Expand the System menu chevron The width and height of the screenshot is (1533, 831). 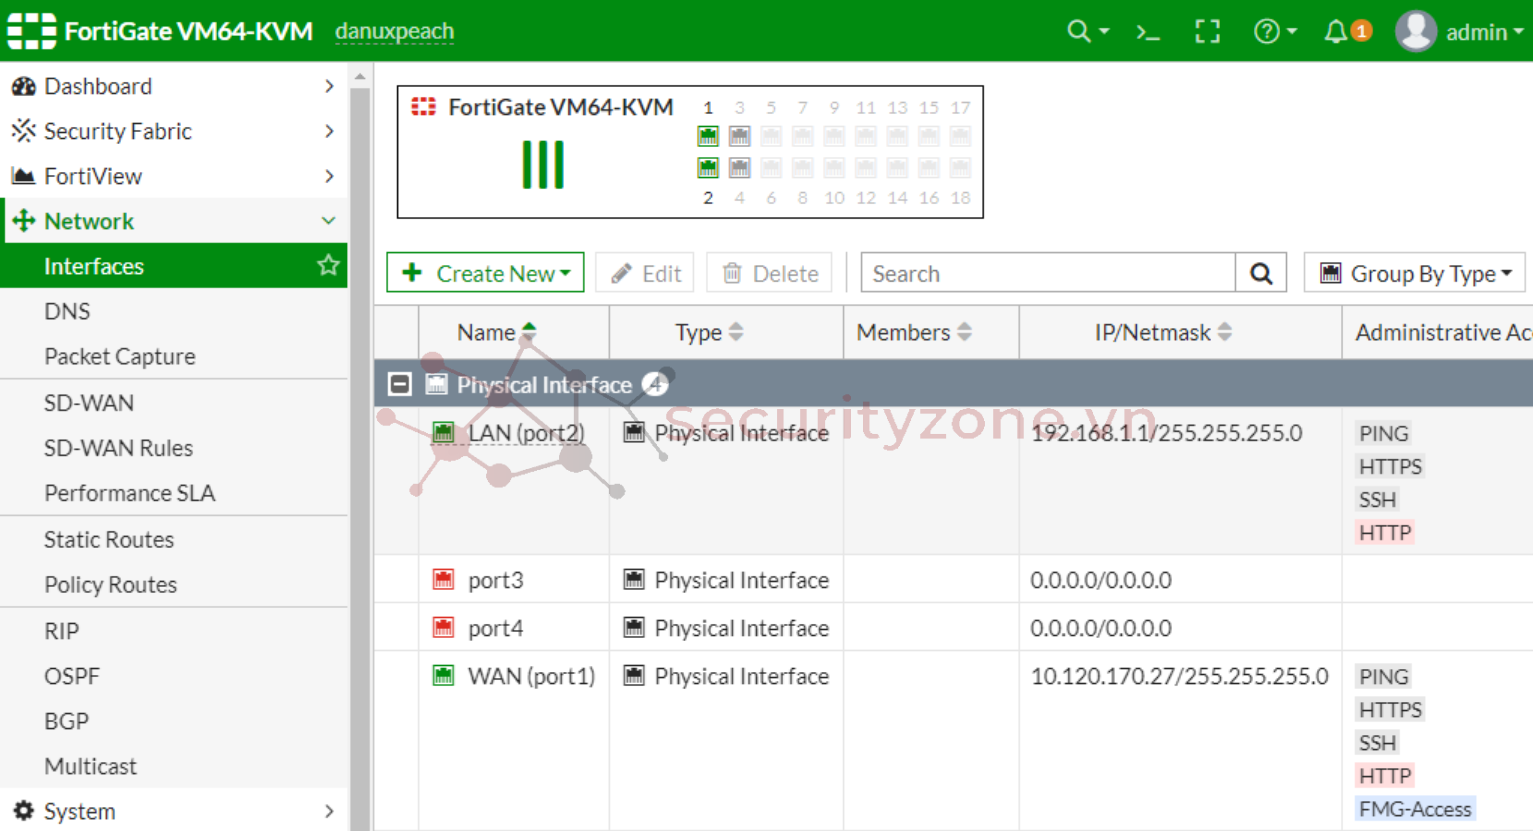click(x=329, y=811)
